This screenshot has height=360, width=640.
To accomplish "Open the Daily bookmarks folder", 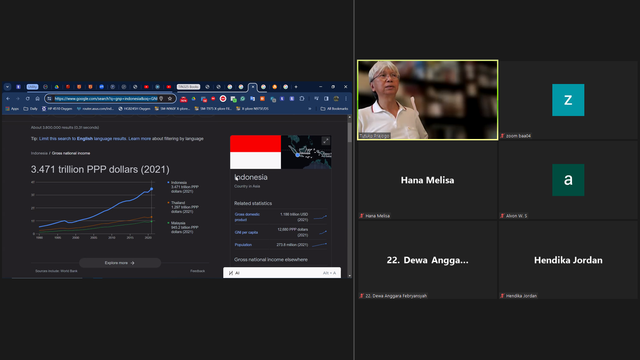I will tap(31, 109).
